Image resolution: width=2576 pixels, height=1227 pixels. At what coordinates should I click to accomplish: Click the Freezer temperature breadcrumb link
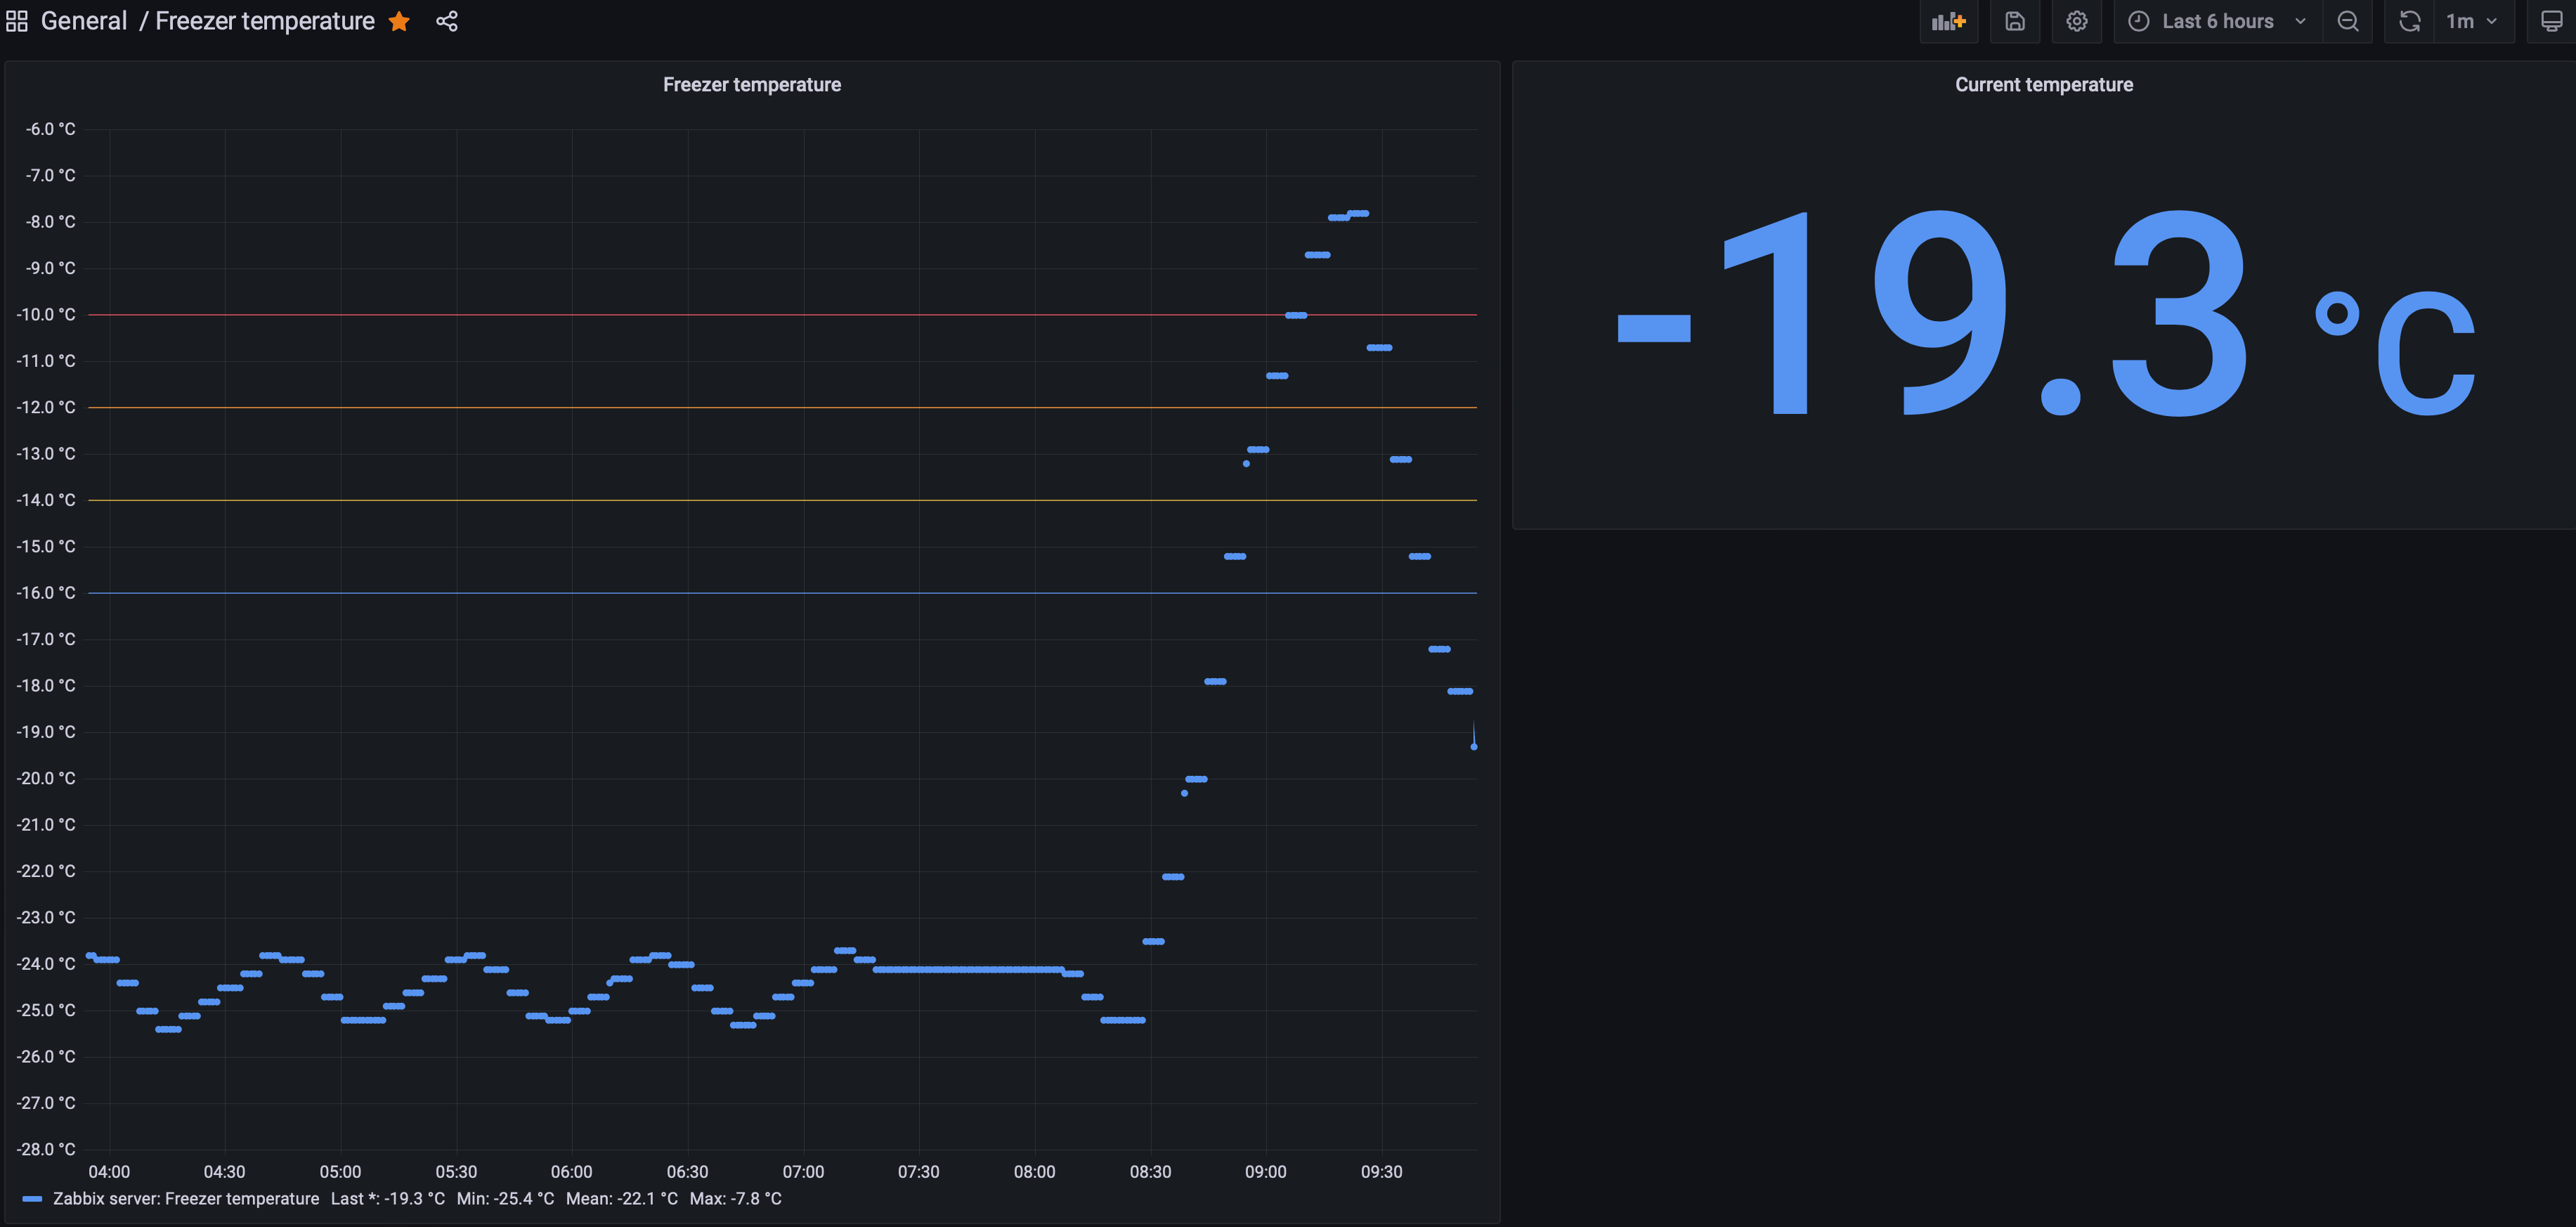click(265, 20)
